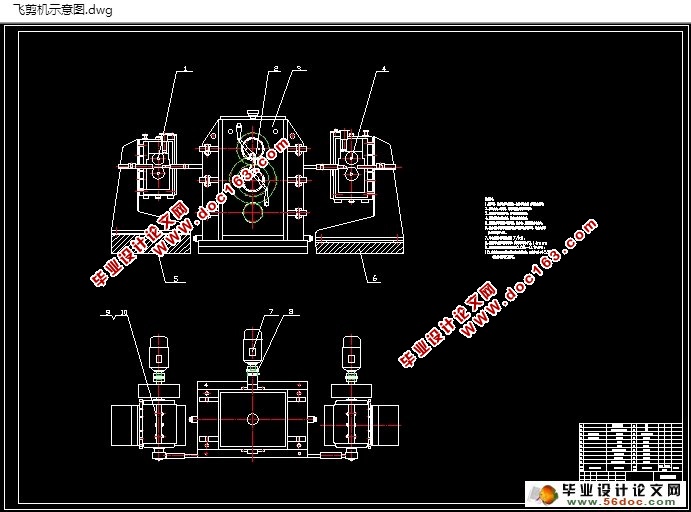This screenshot has width=691, height=512.
Task: Click the right hatched foundation block
Action: (360, 245)
